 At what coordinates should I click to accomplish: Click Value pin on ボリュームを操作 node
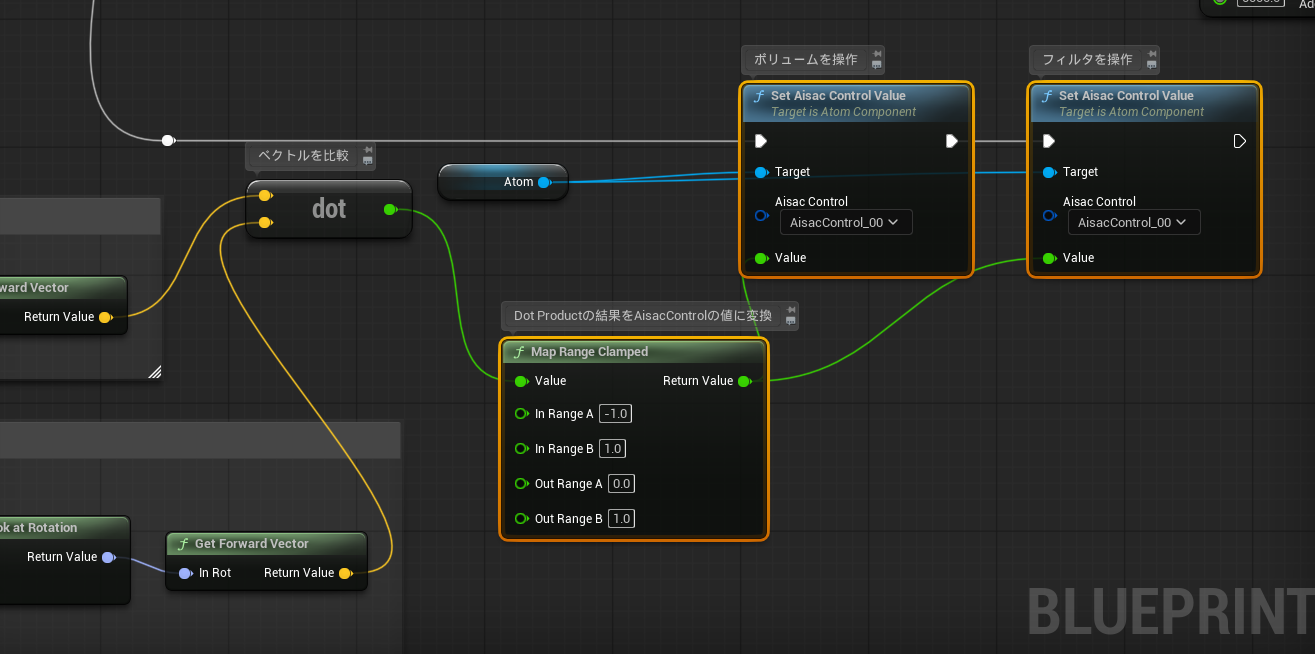coord(761,258)
